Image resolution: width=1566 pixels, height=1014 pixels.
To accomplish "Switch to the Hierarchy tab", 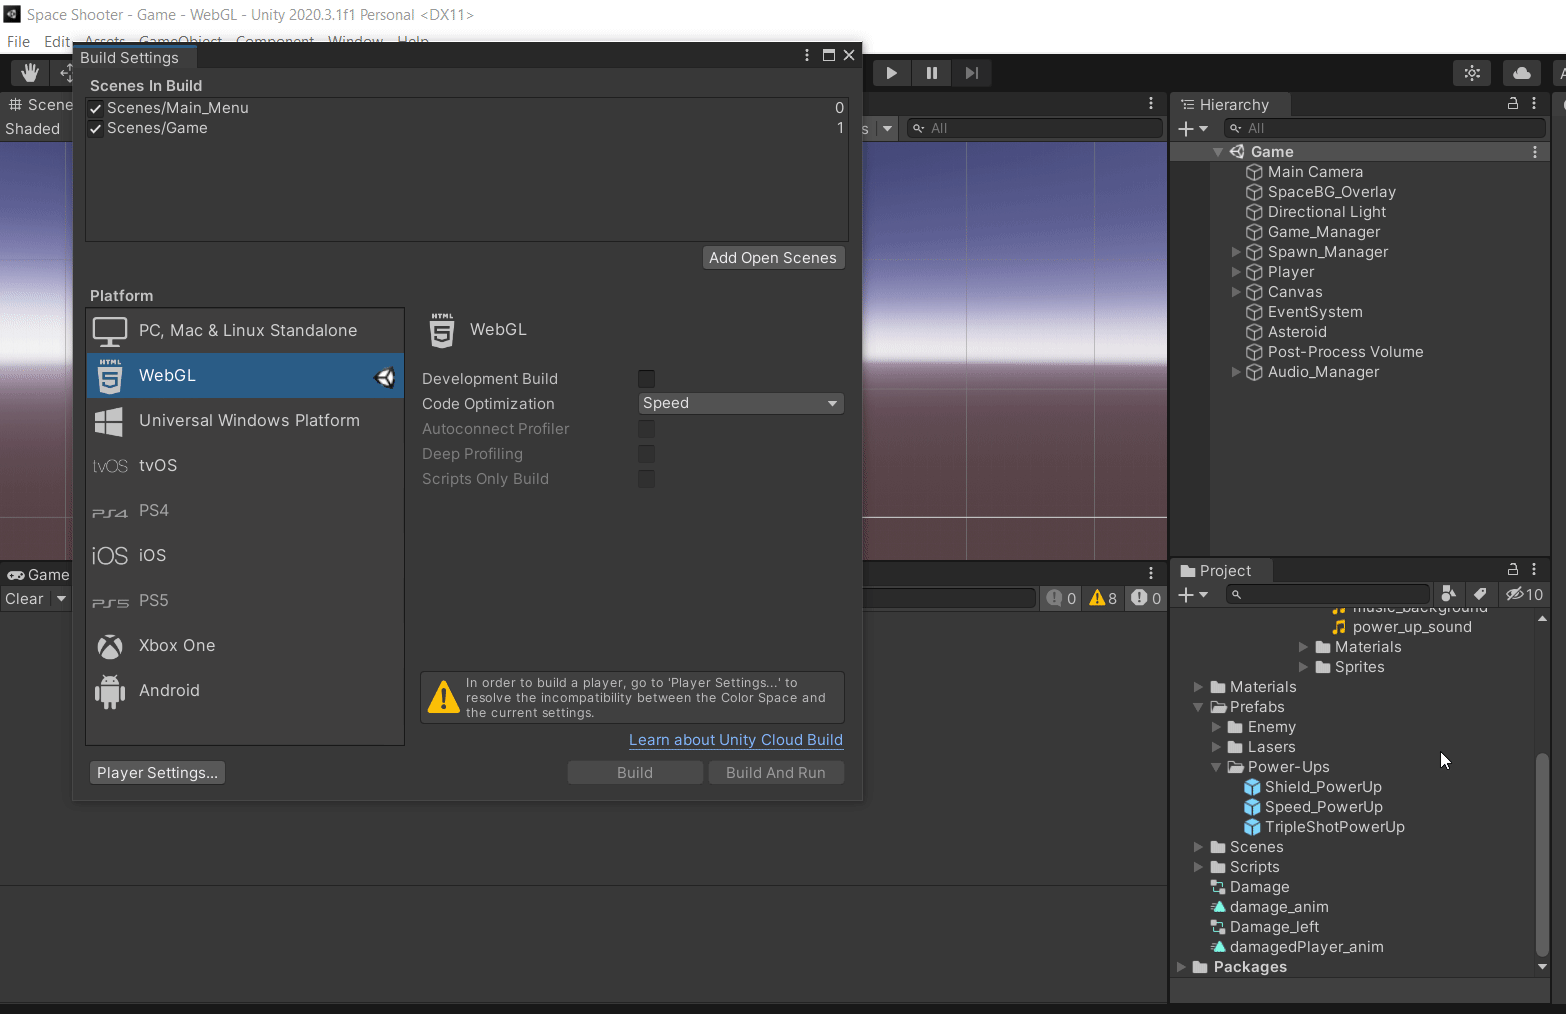I will tap(1230, 104).
